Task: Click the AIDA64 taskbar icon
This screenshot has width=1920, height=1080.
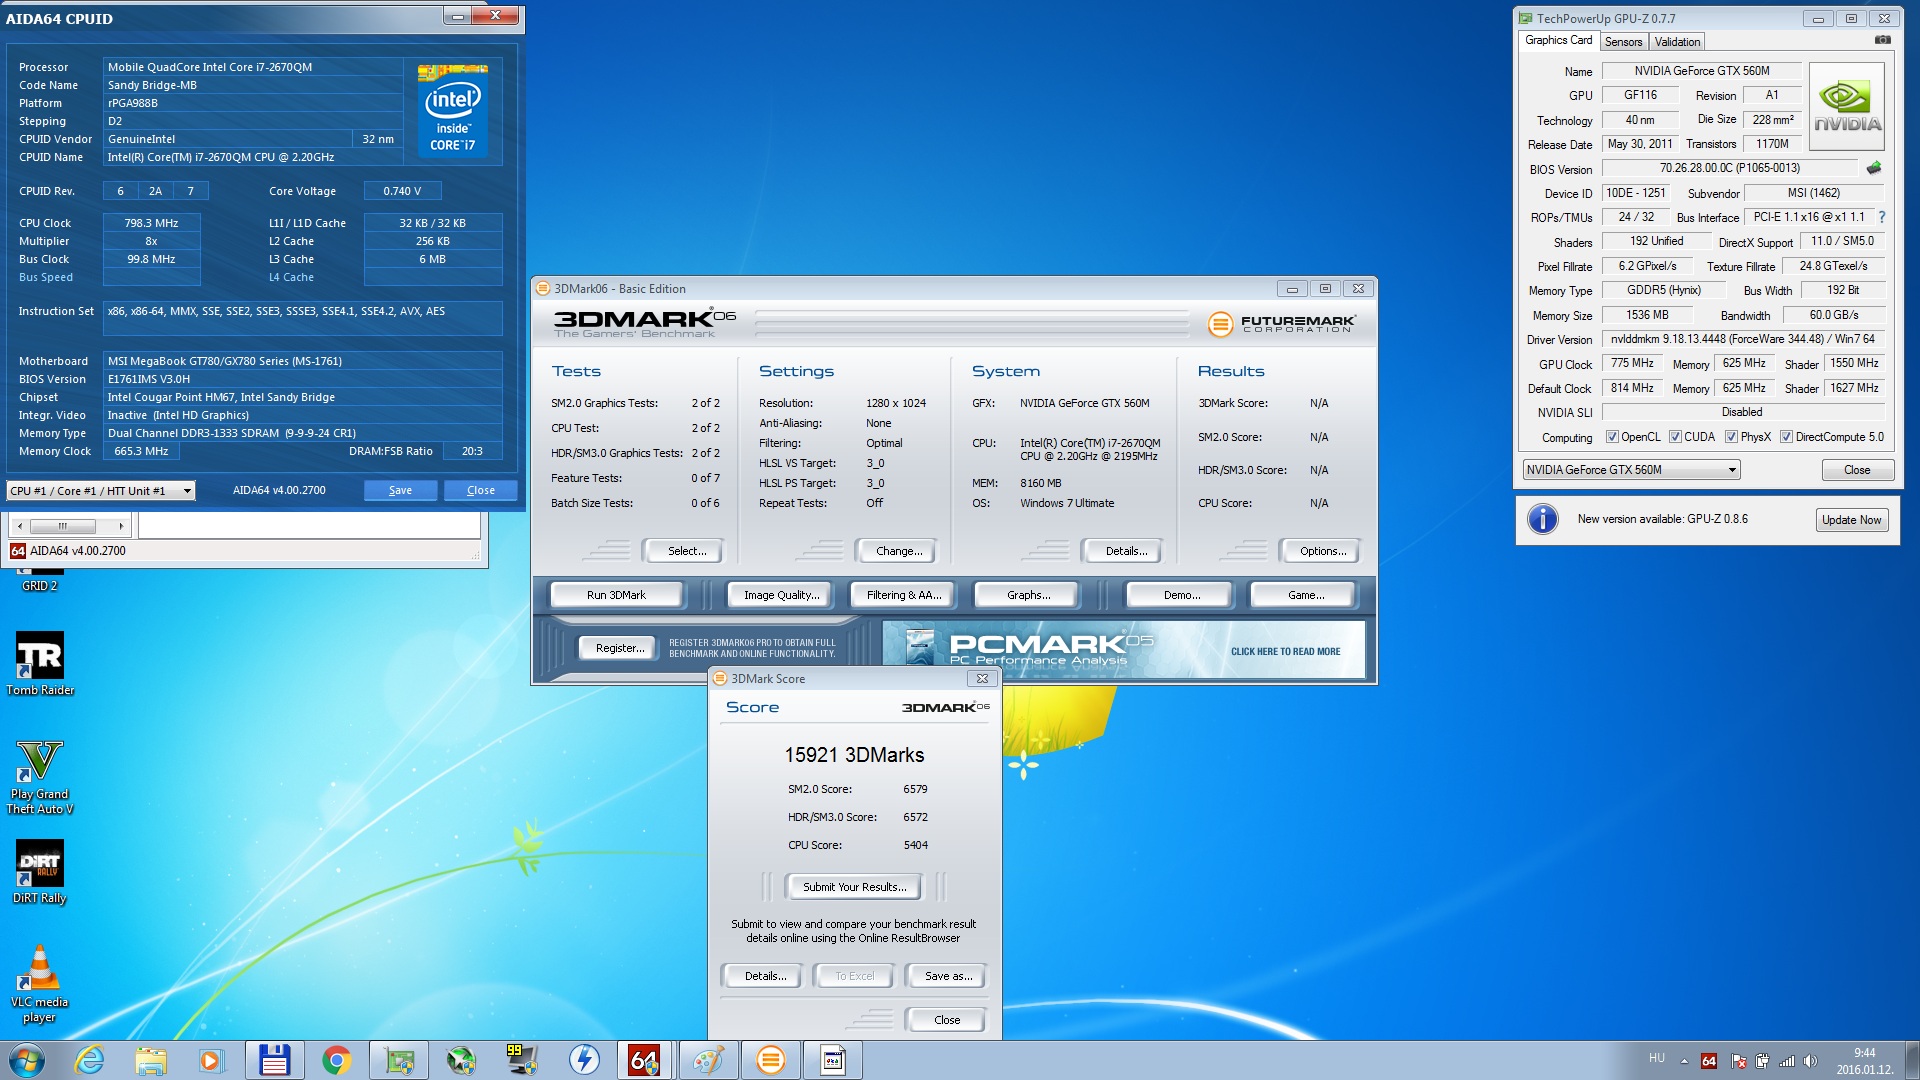Action: coord(644,1060)
